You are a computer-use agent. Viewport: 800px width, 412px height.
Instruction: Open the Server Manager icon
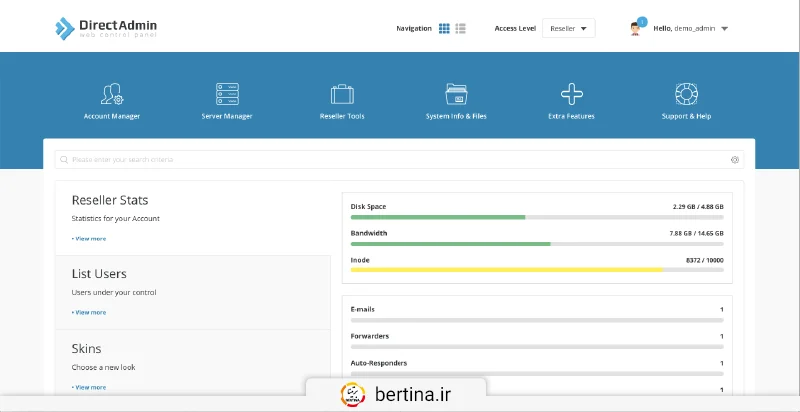point(227,95)
